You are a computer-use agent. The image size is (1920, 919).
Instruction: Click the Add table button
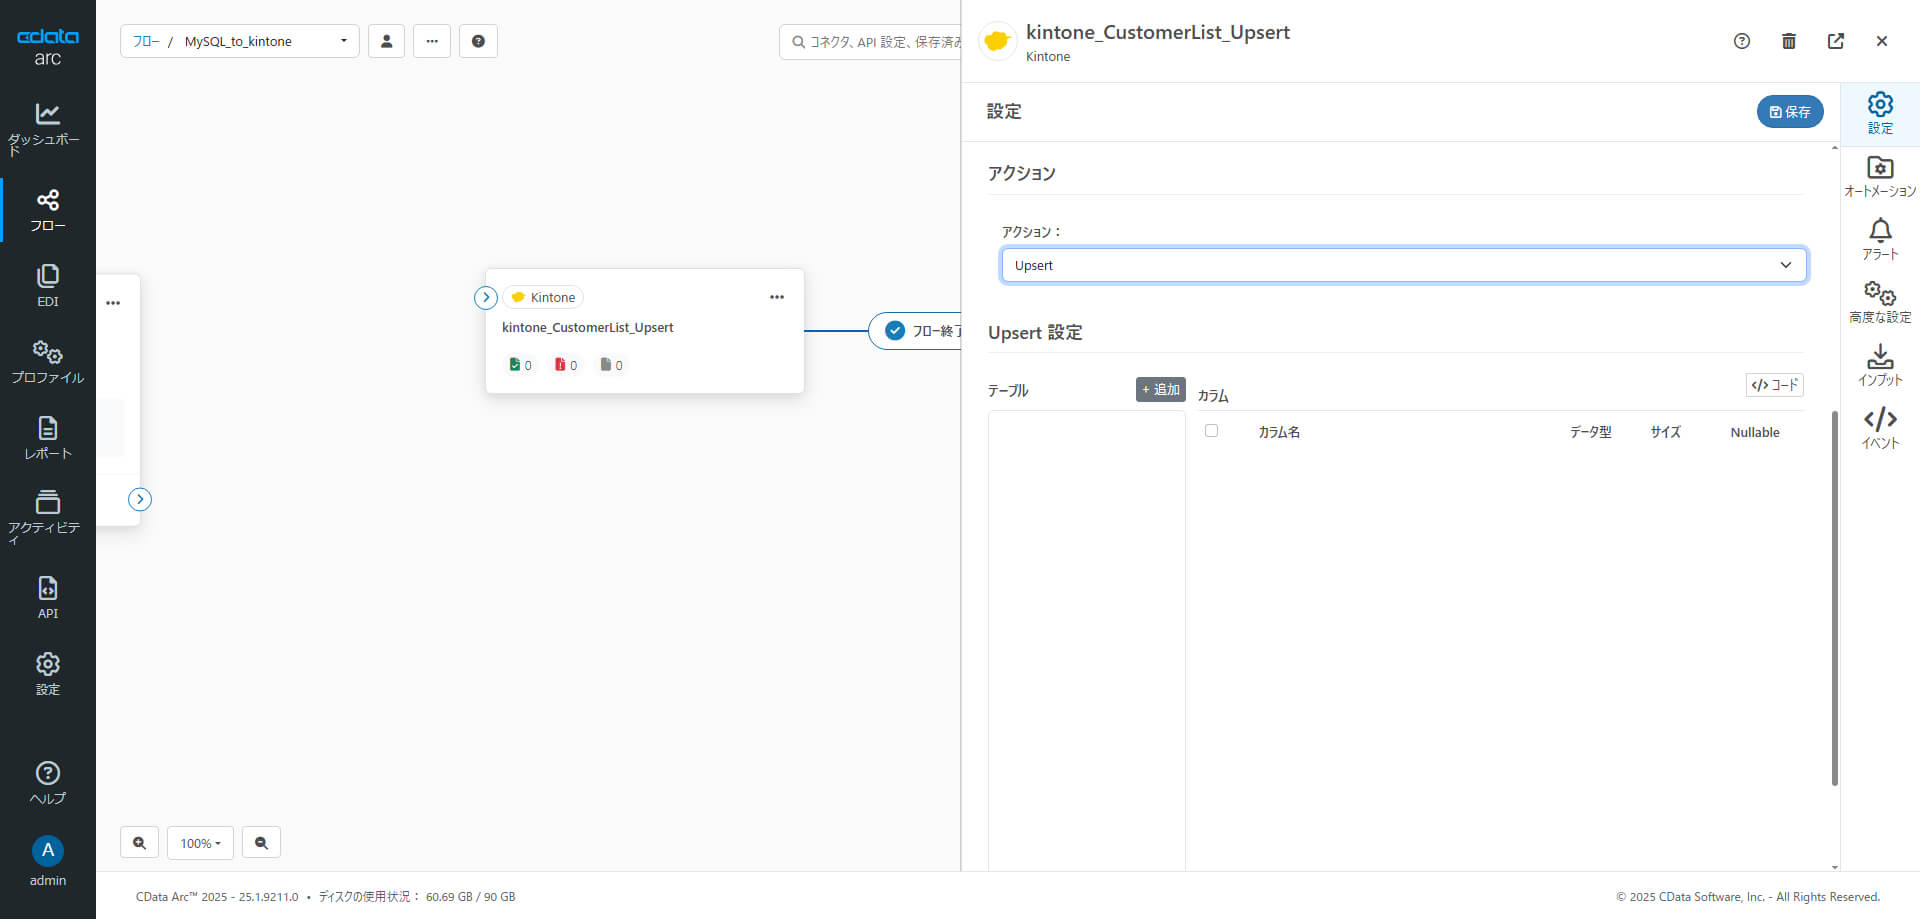(x=1160, y=390)
